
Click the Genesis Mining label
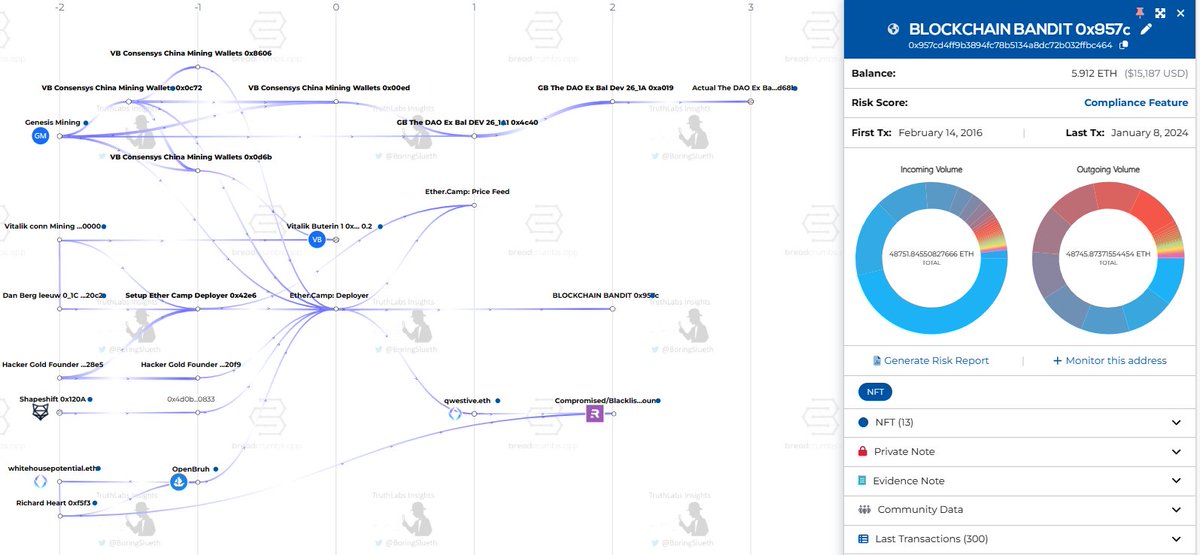(x=52, y=122)
